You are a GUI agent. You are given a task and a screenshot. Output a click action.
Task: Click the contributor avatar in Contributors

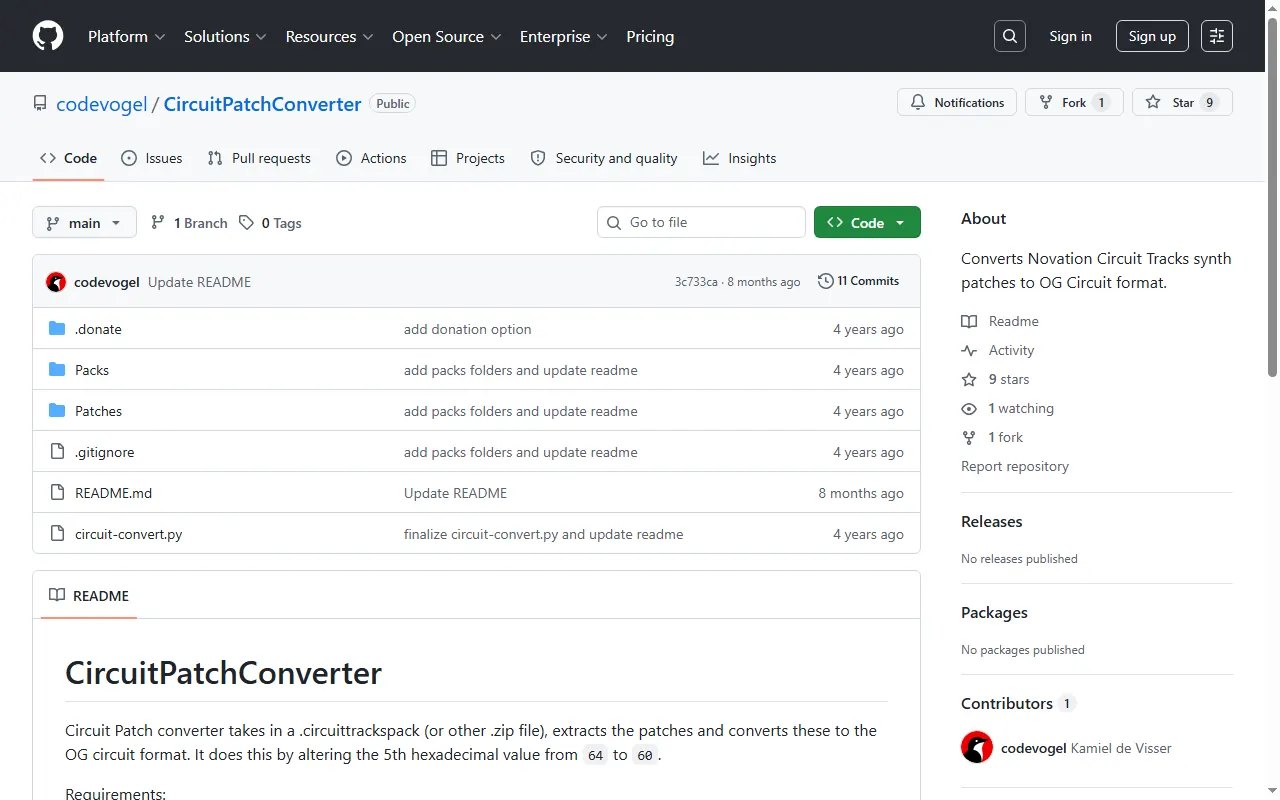(977, 748)
